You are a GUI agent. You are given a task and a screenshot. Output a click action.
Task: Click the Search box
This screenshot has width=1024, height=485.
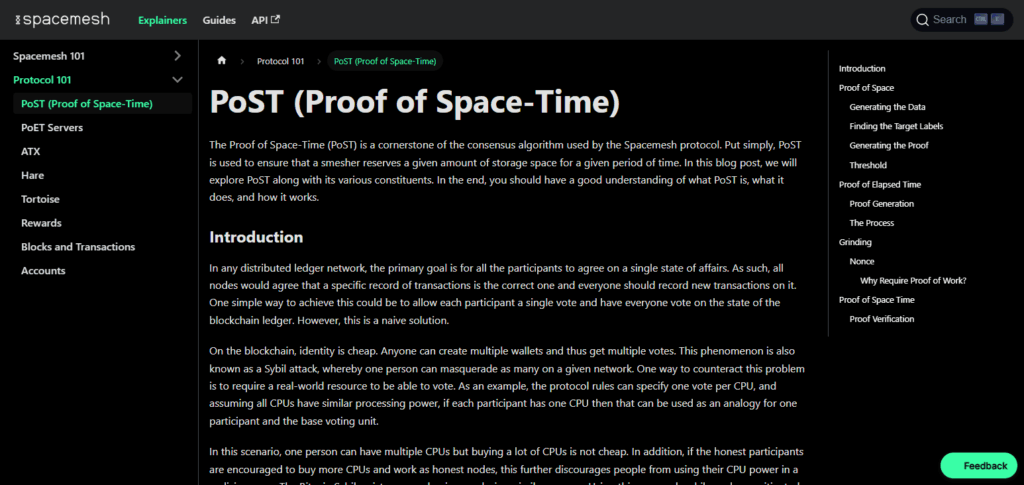961,20
